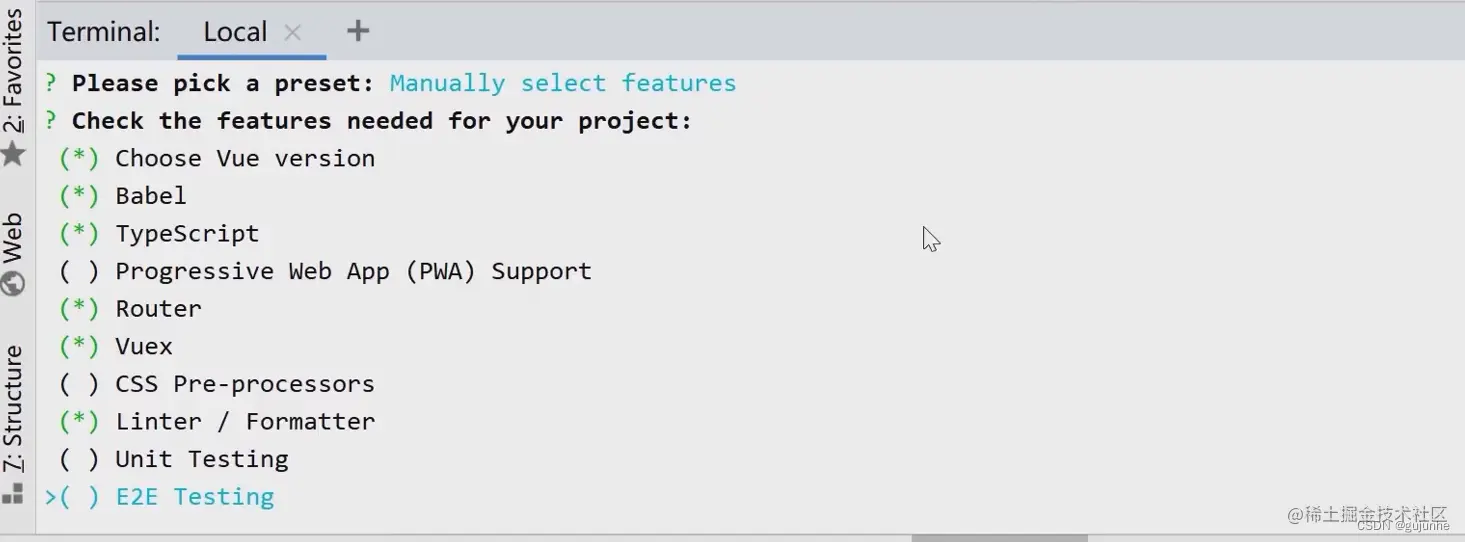Open the Favorites star icon in sidebar

pyautogui.click(x=13, y=154)
